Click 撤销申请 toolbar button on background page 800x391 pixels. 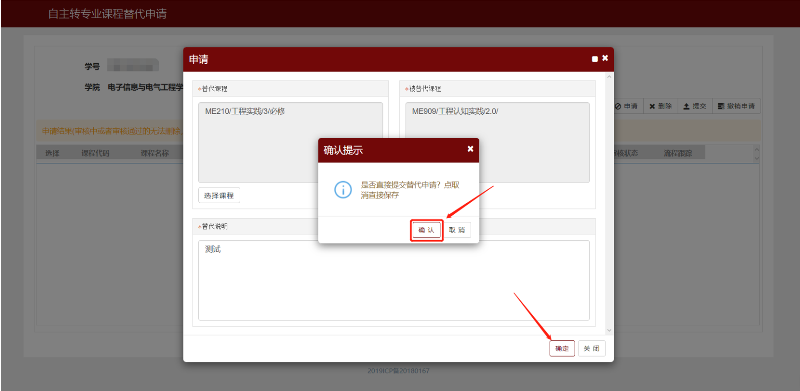pyautogui.click(x=736, y=106)
